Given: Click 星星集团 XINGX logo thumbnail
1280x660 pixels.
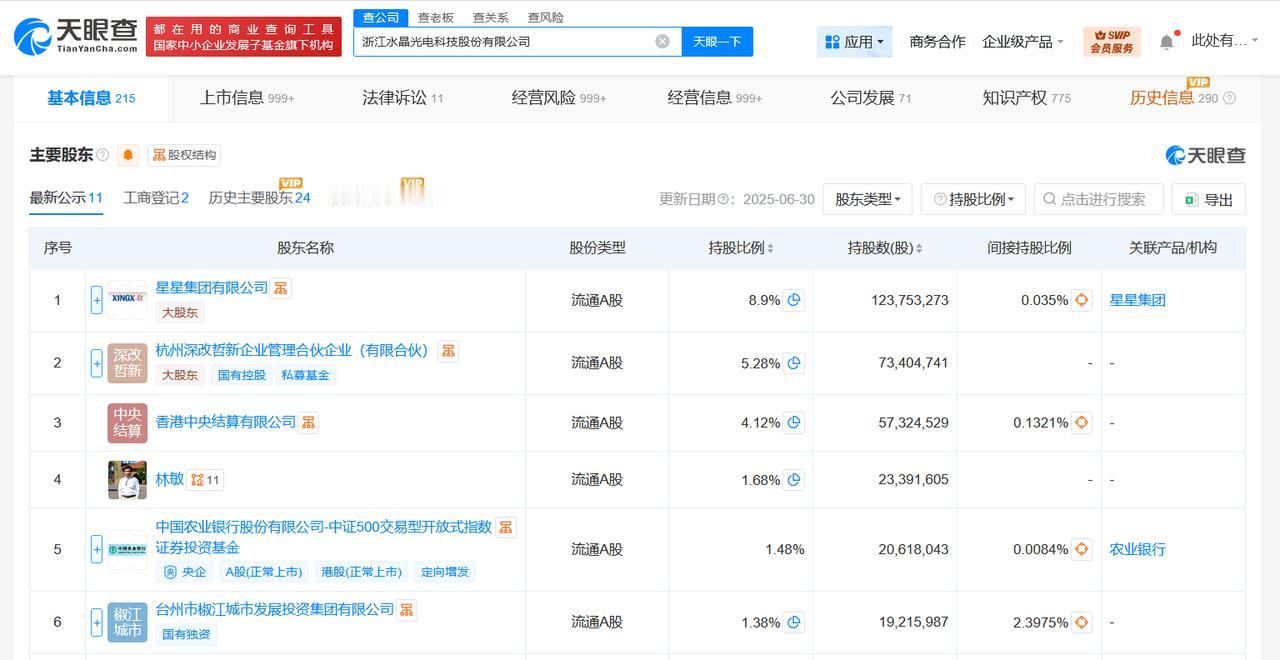Looking at the screenshot, I should coord(127,299).
